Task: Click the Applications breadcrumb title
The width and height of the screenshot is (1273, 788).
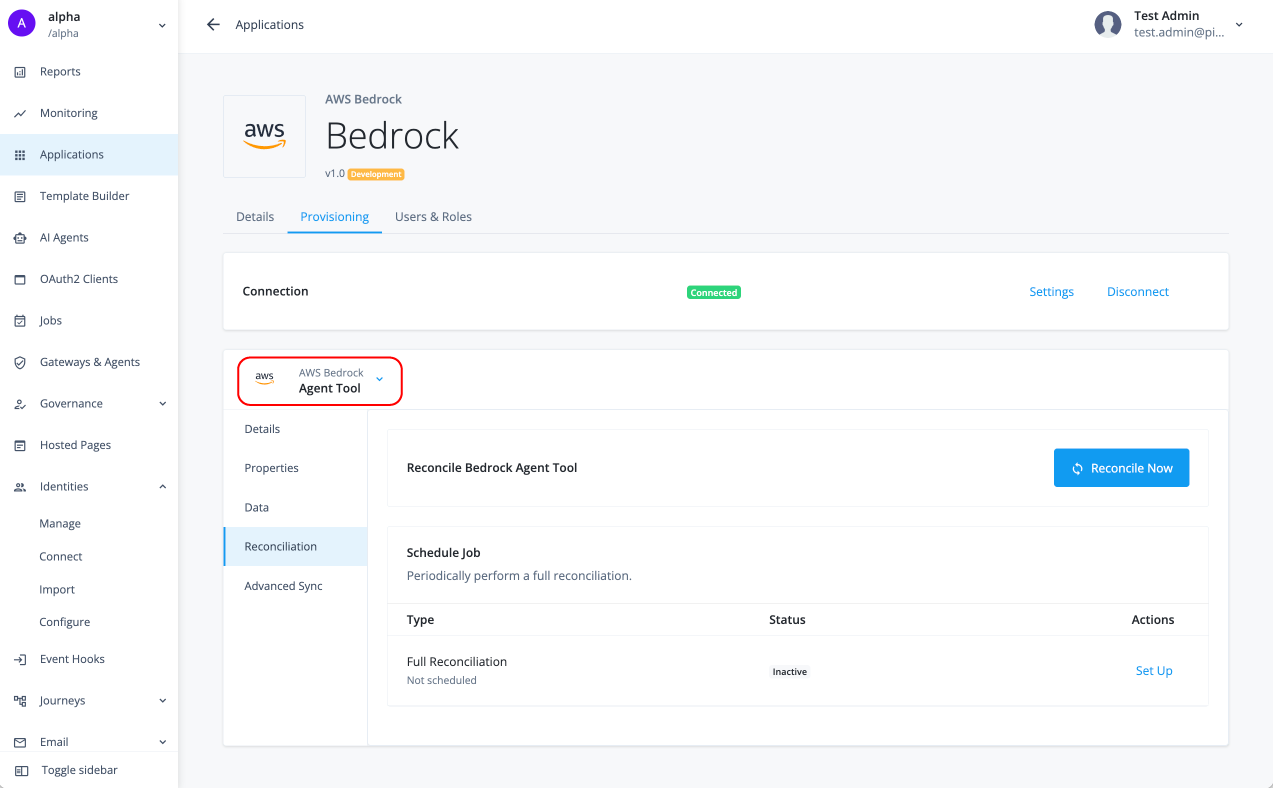Action: [x=270, y=25]
